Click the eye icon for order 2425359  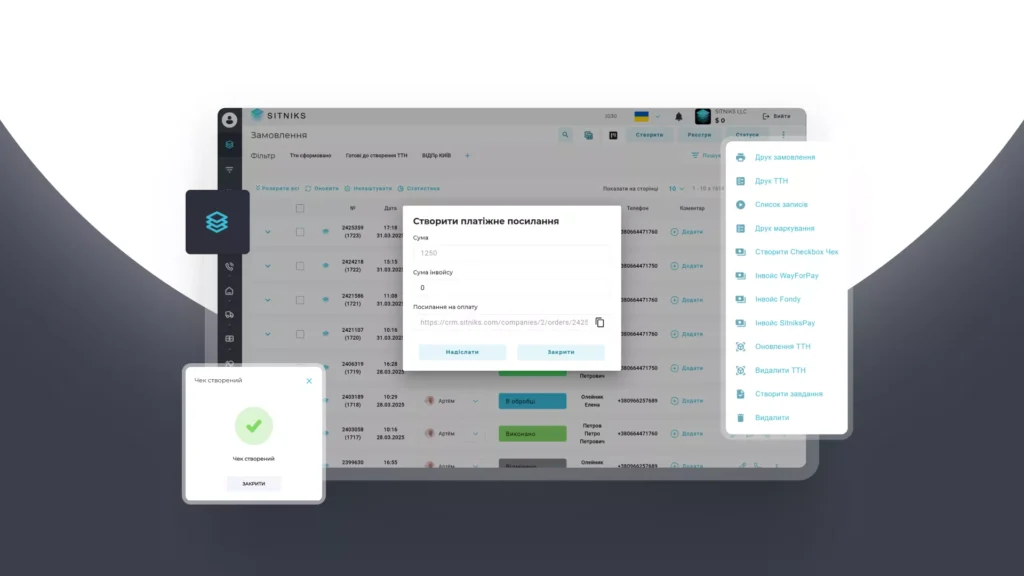tap(325, 232)
